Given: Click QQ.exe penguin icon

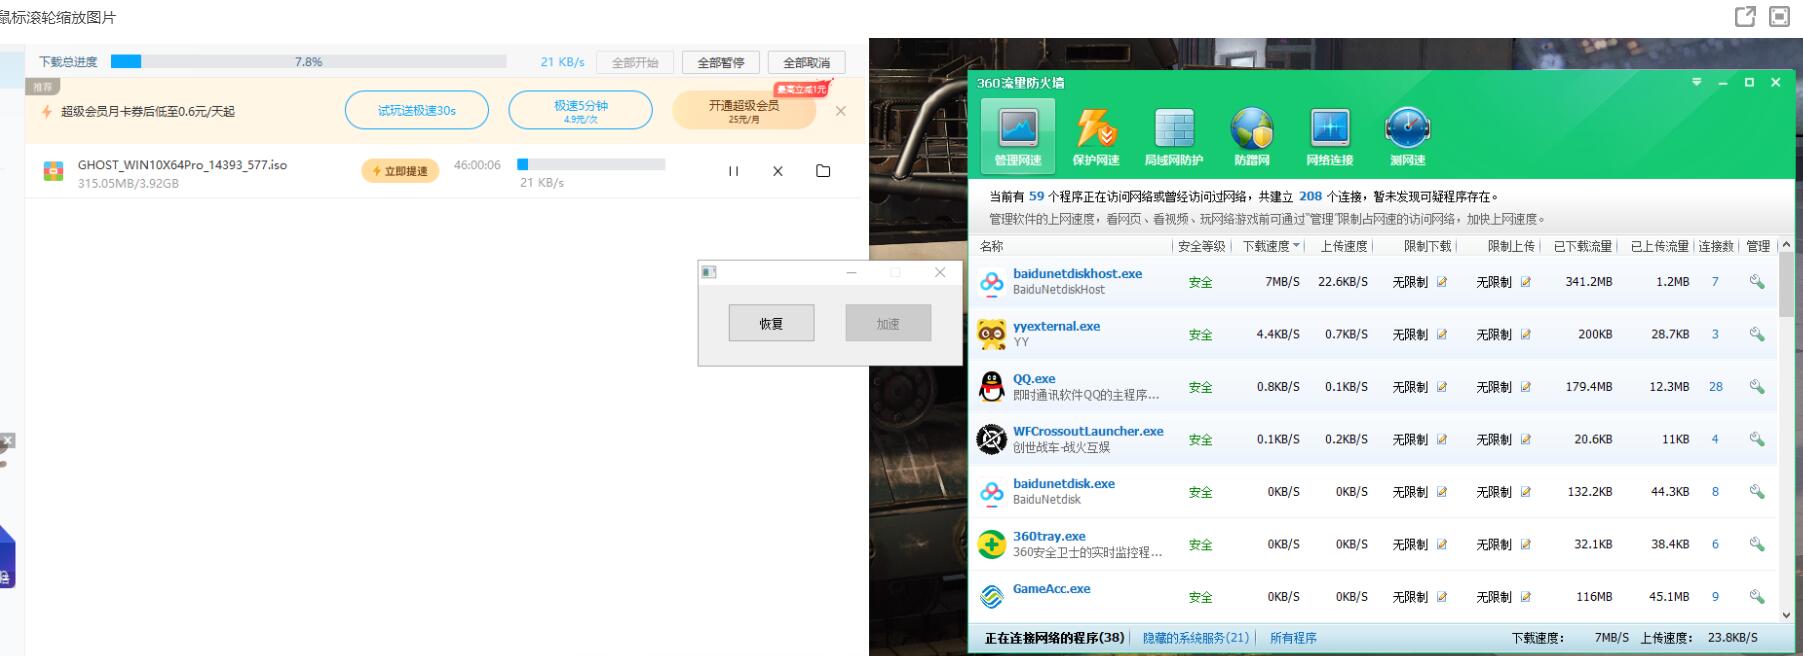Looking at the screenshot, I should tap(991, 387).
